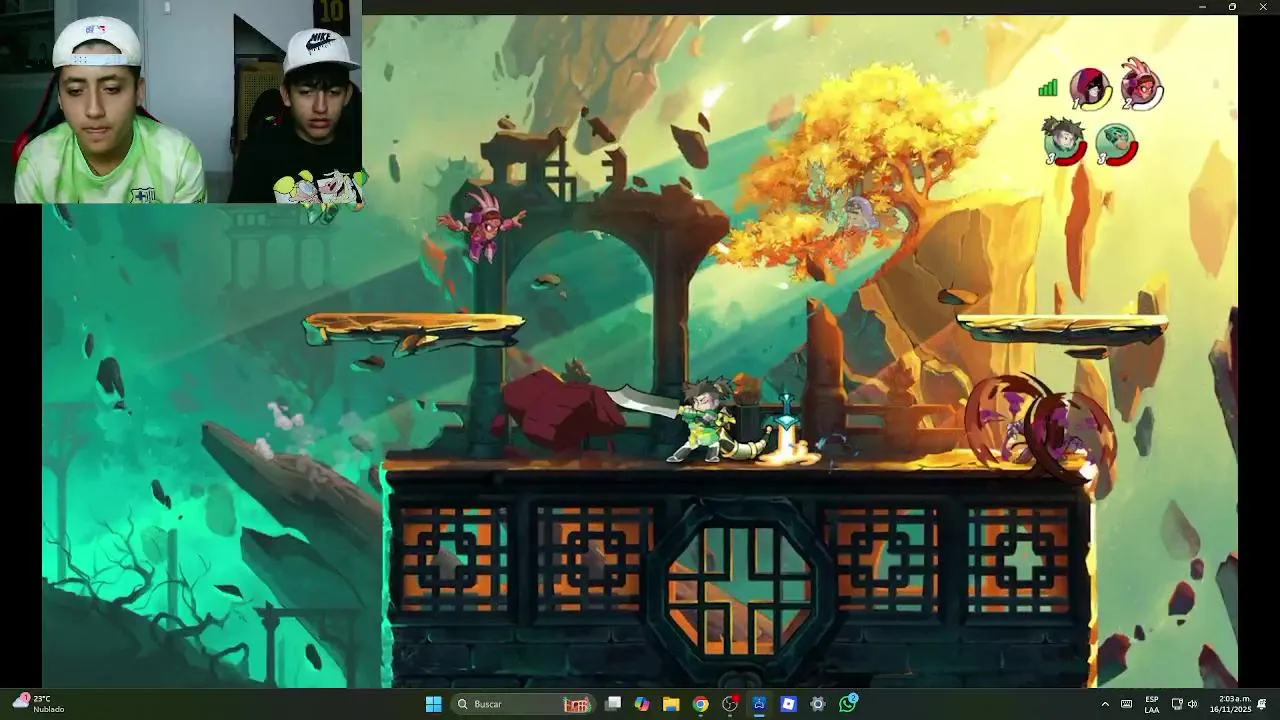Open the notification bell in the tray
The width and height of the screenshot is (1280, 720).
1262,704
